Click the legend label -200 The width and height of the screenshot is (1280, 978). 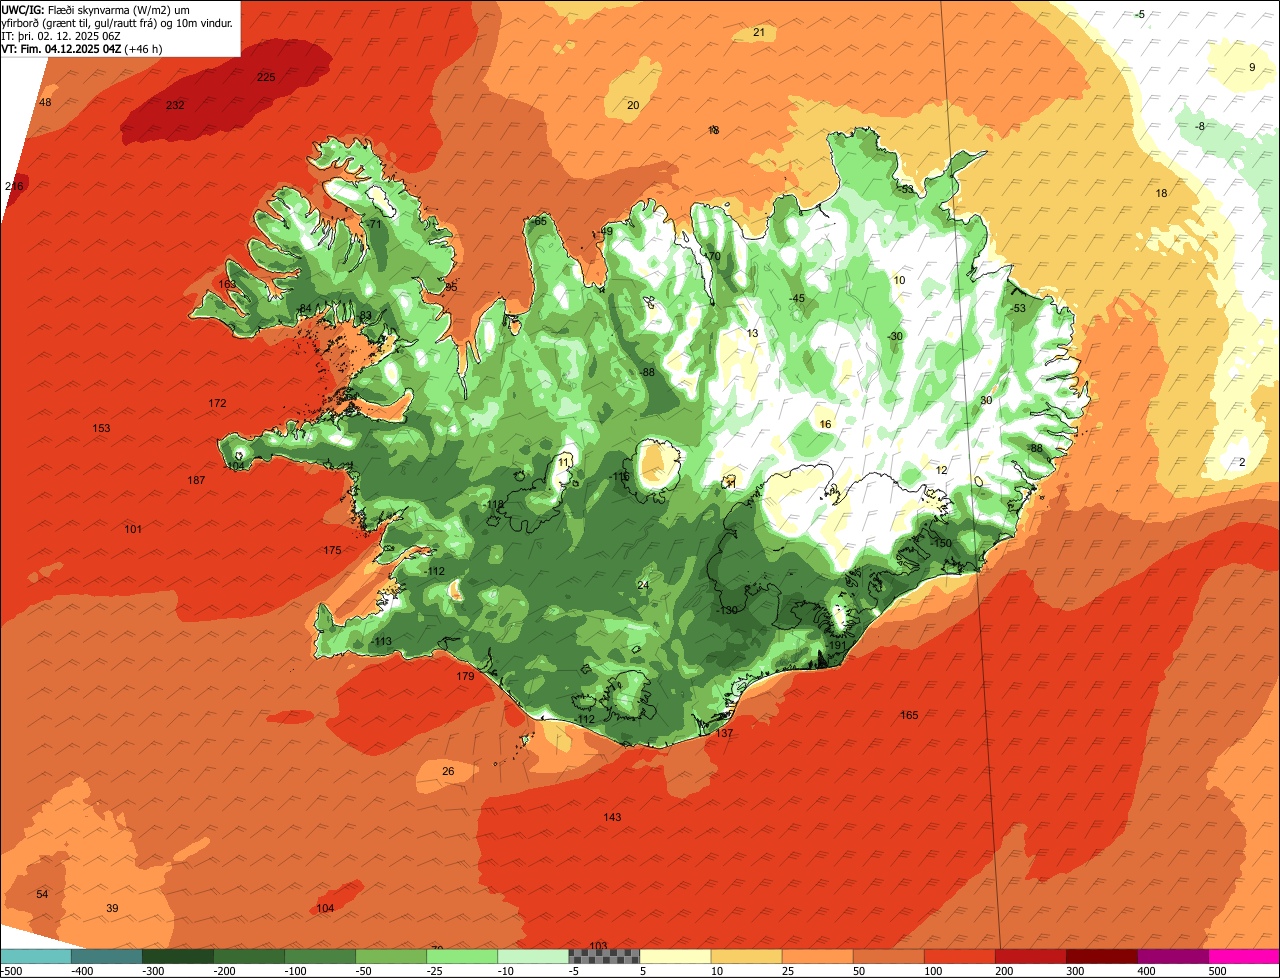pos(223,971)
